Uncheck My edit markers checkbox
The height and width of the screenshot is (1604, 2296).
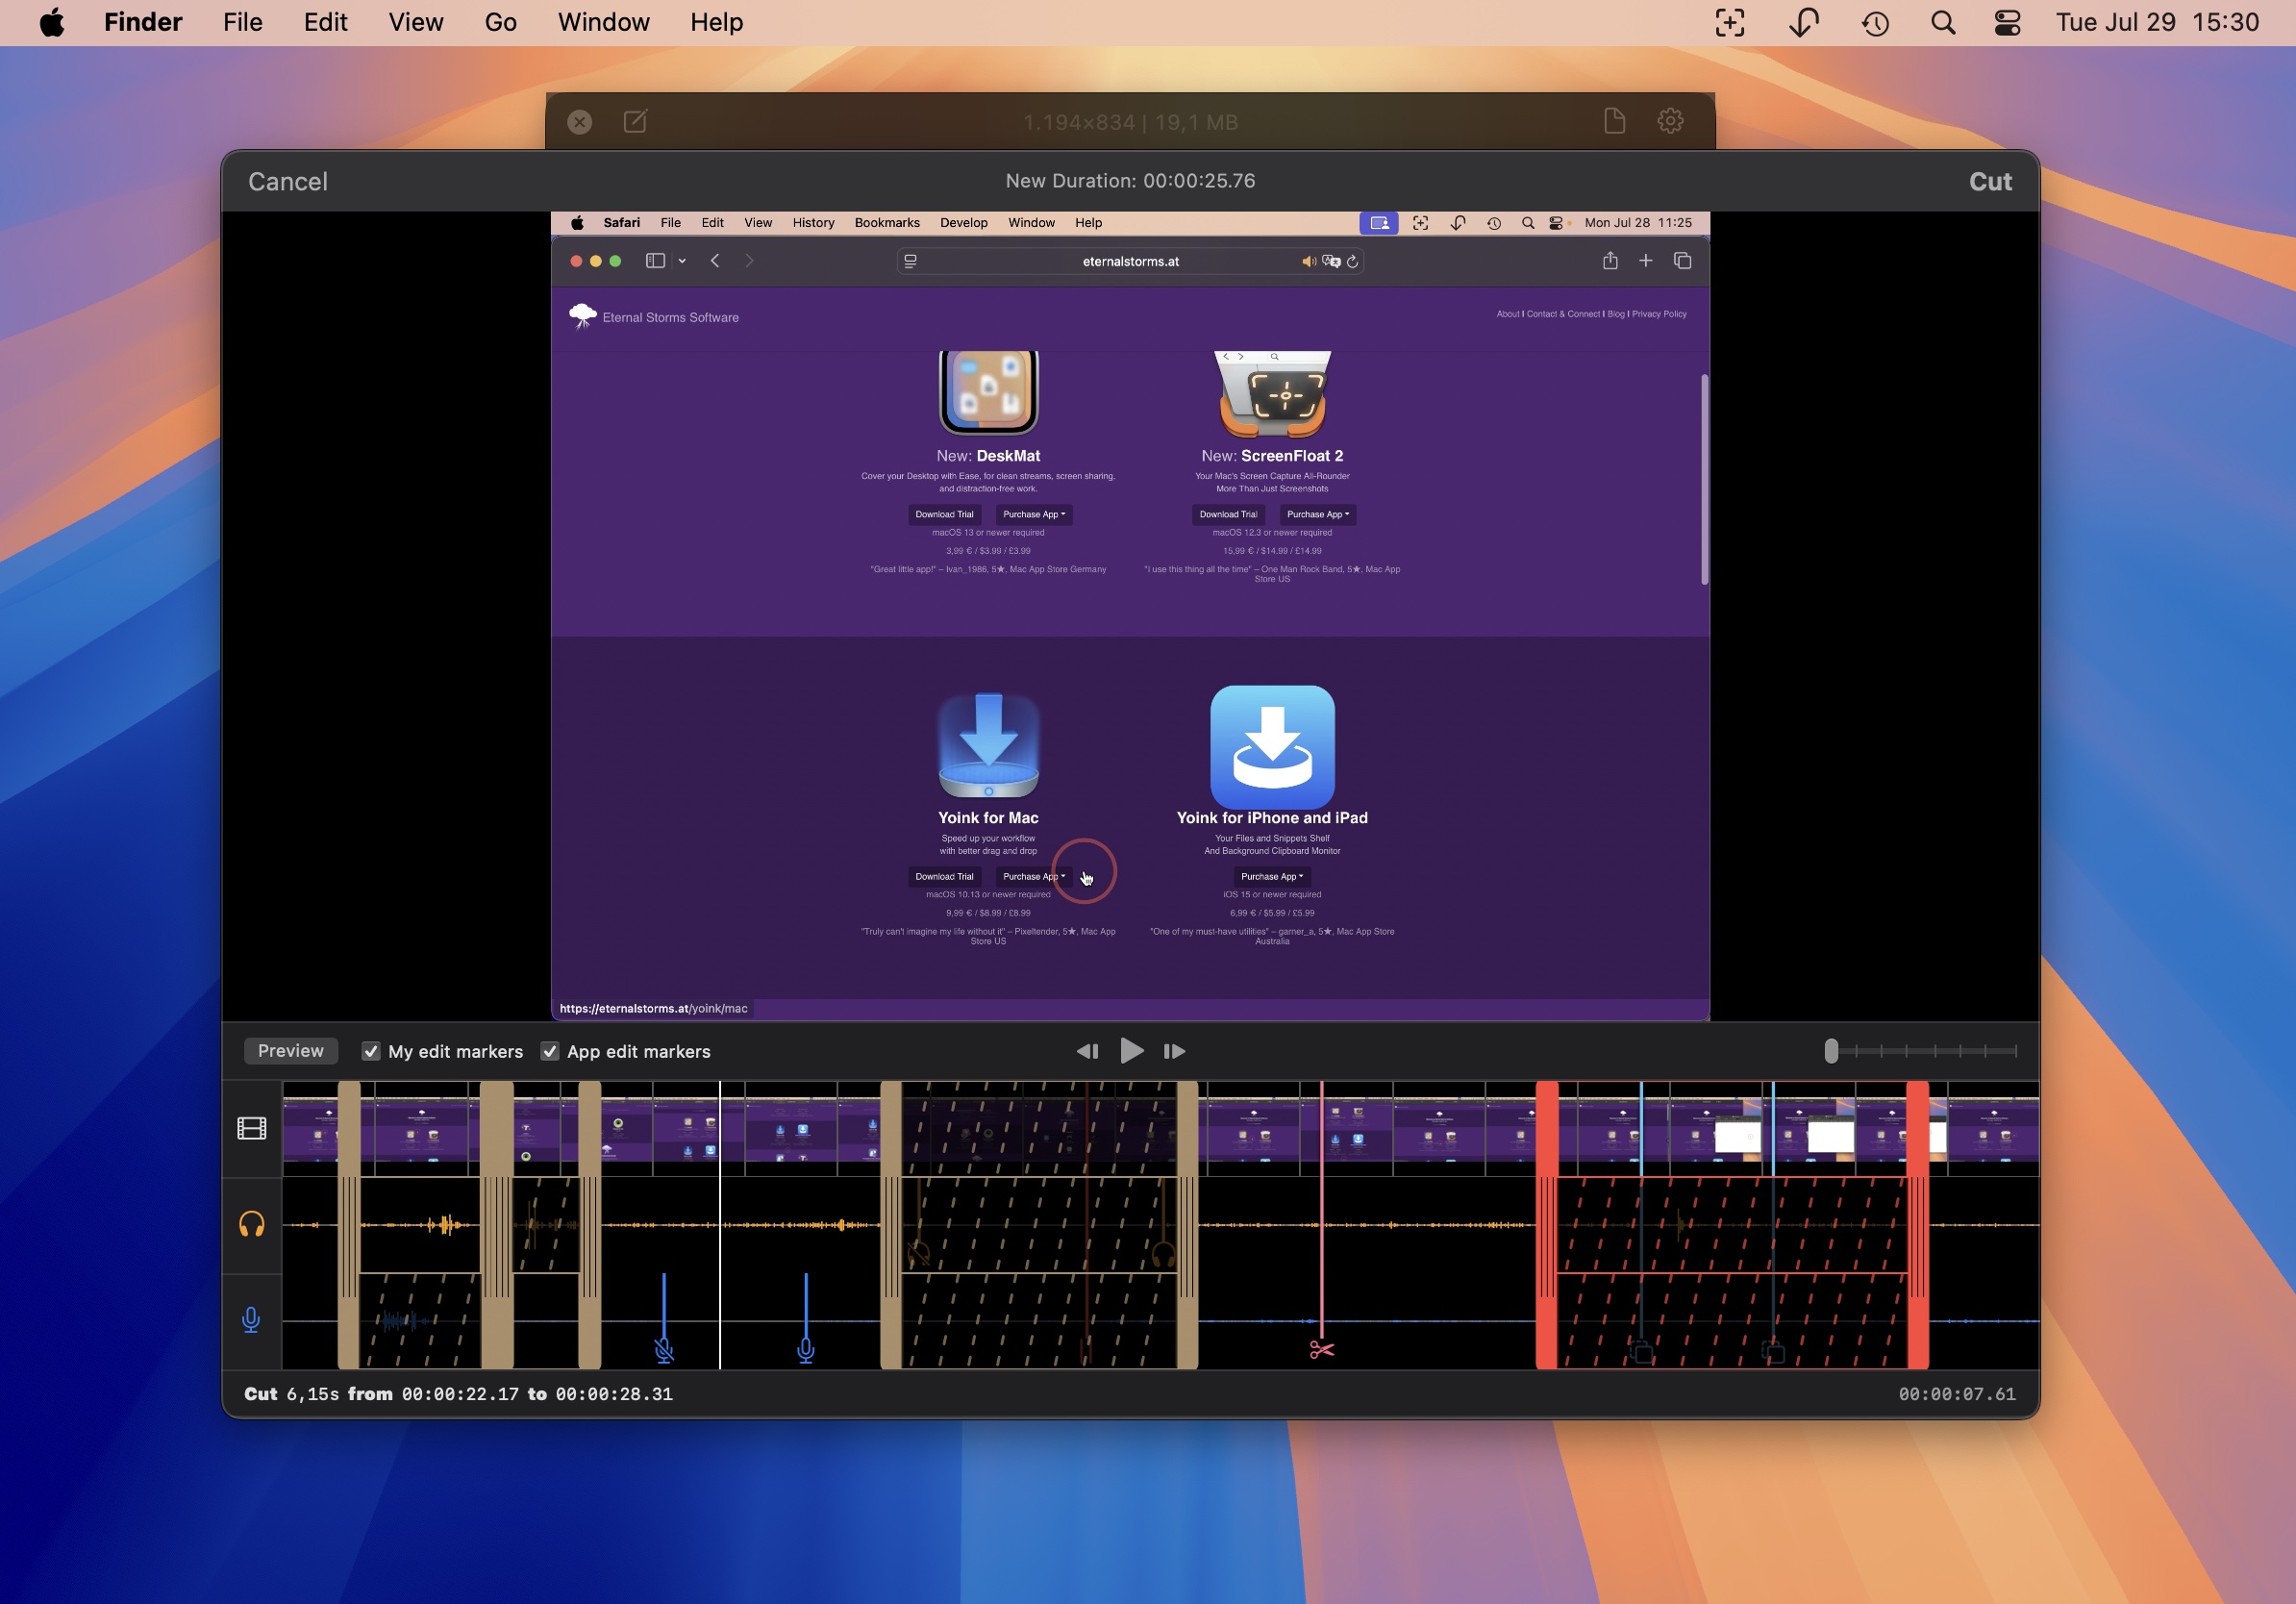pos(371,1051)
